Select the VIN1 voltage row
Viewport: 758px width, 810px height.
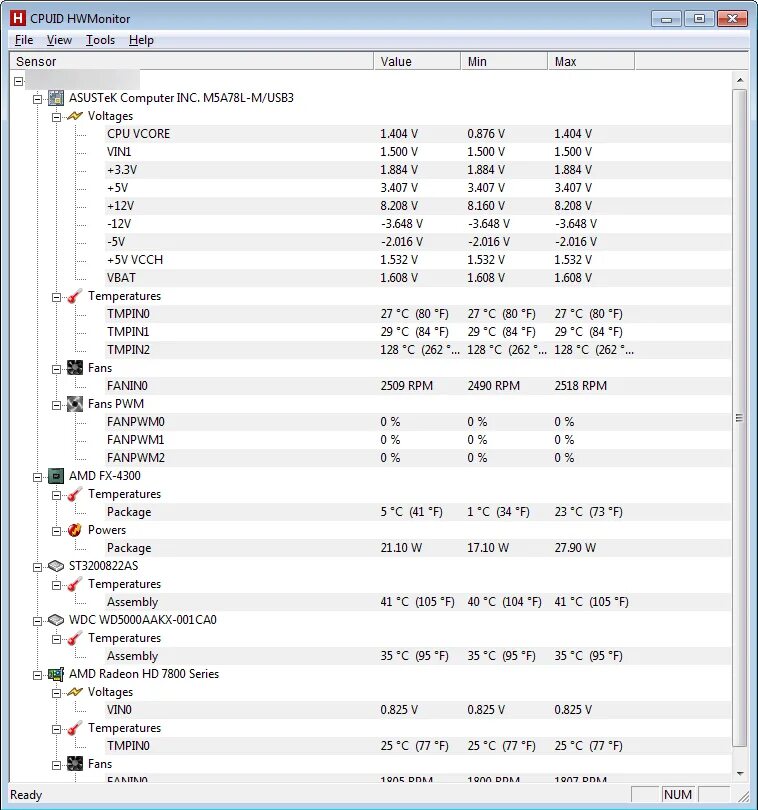coord(417,152)
